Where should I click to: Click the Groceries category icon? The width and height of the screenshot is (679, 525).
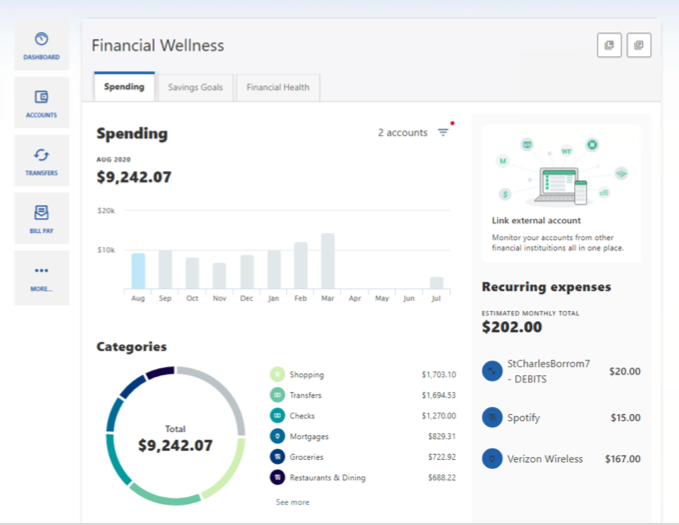tap(277, 457)
